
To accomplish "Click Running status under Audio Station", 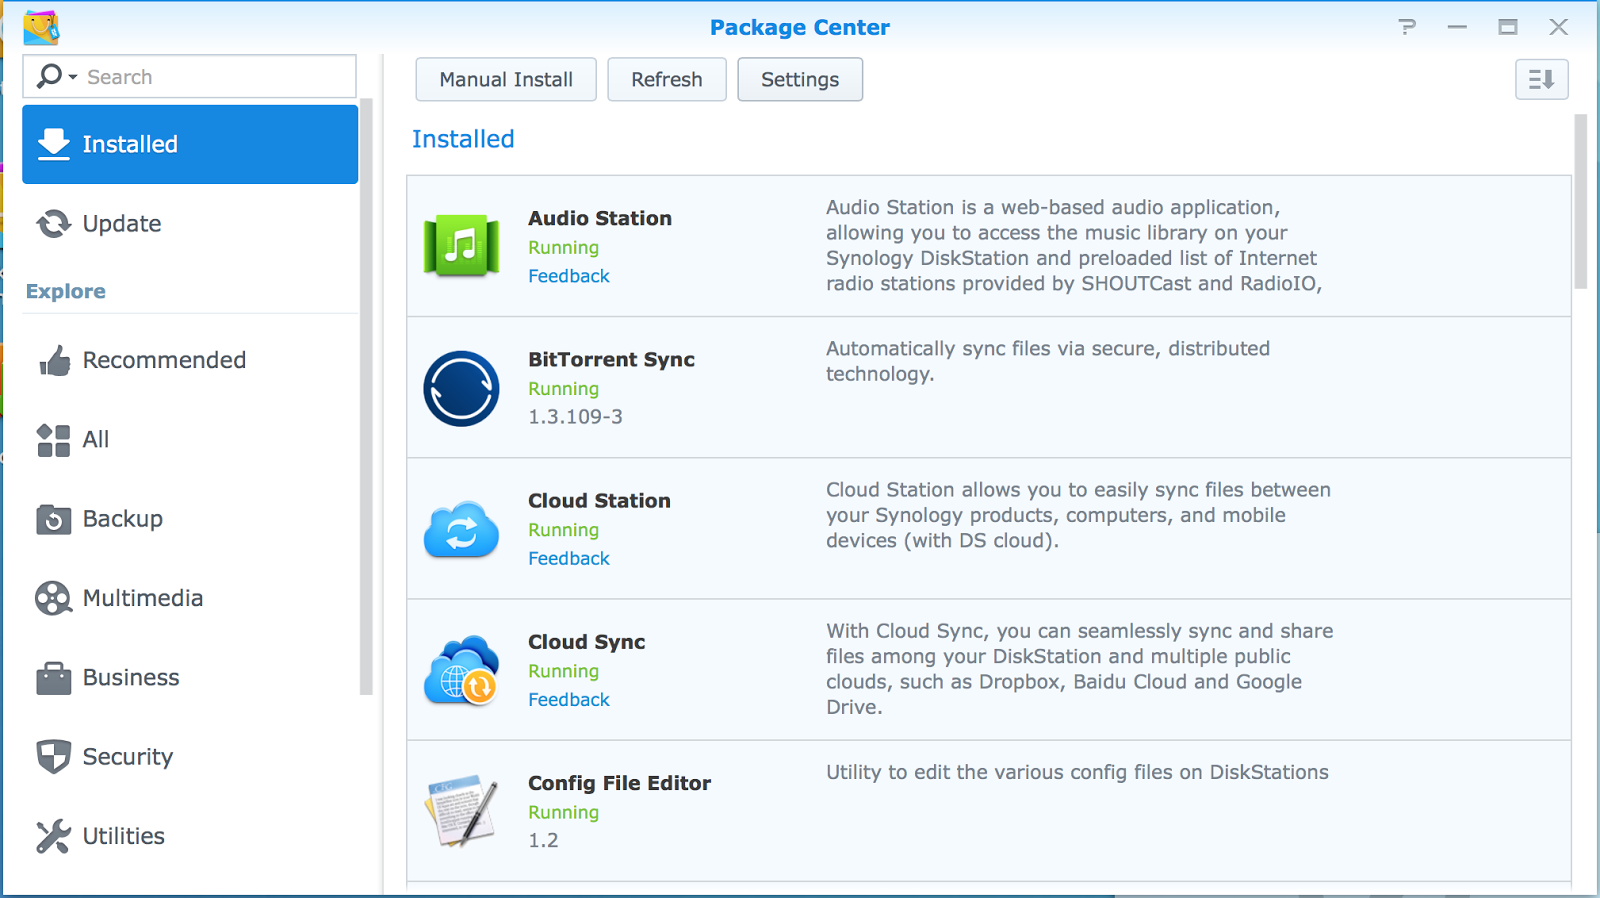I will click(563, 248).
